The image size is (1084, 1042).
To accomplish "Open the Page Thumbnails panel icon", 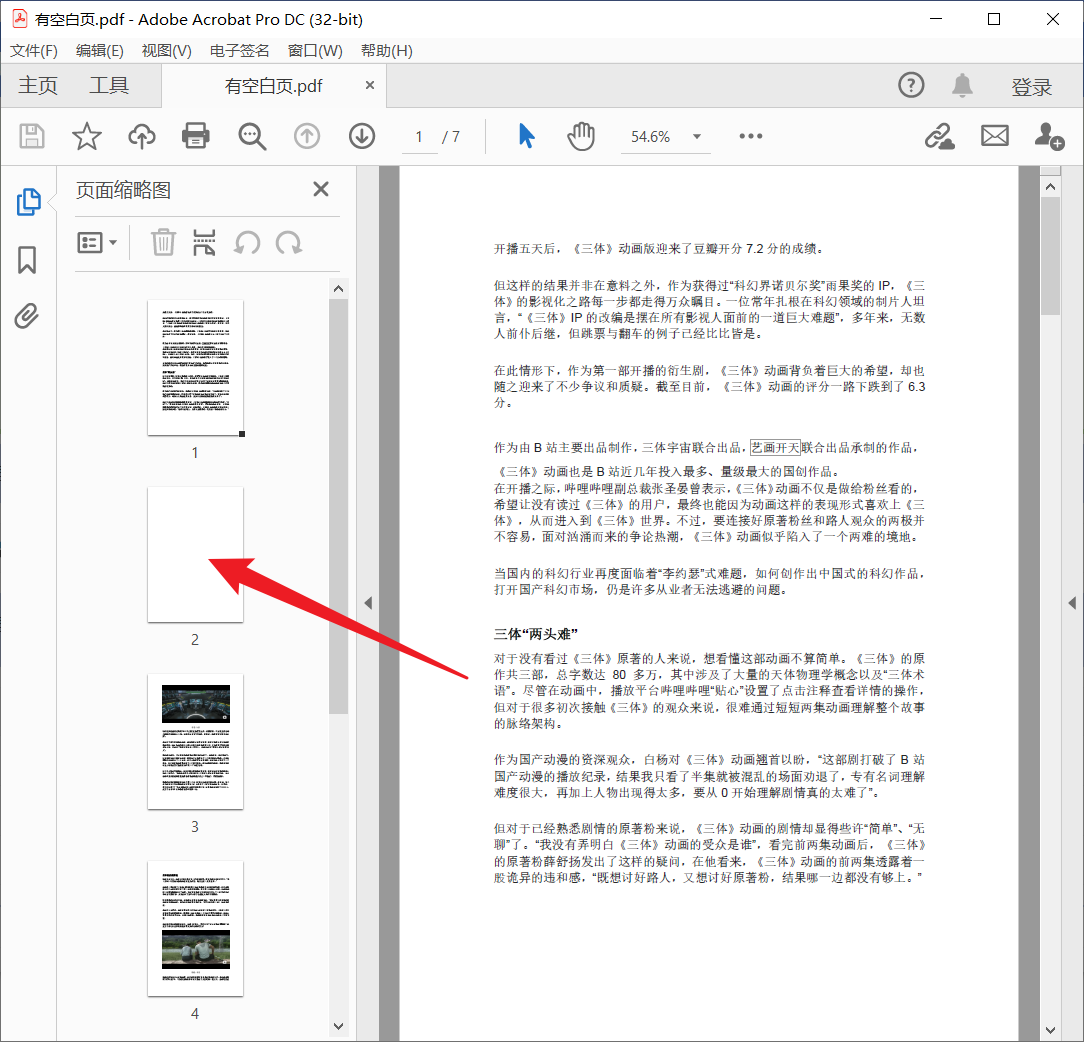I will (29, 201).
